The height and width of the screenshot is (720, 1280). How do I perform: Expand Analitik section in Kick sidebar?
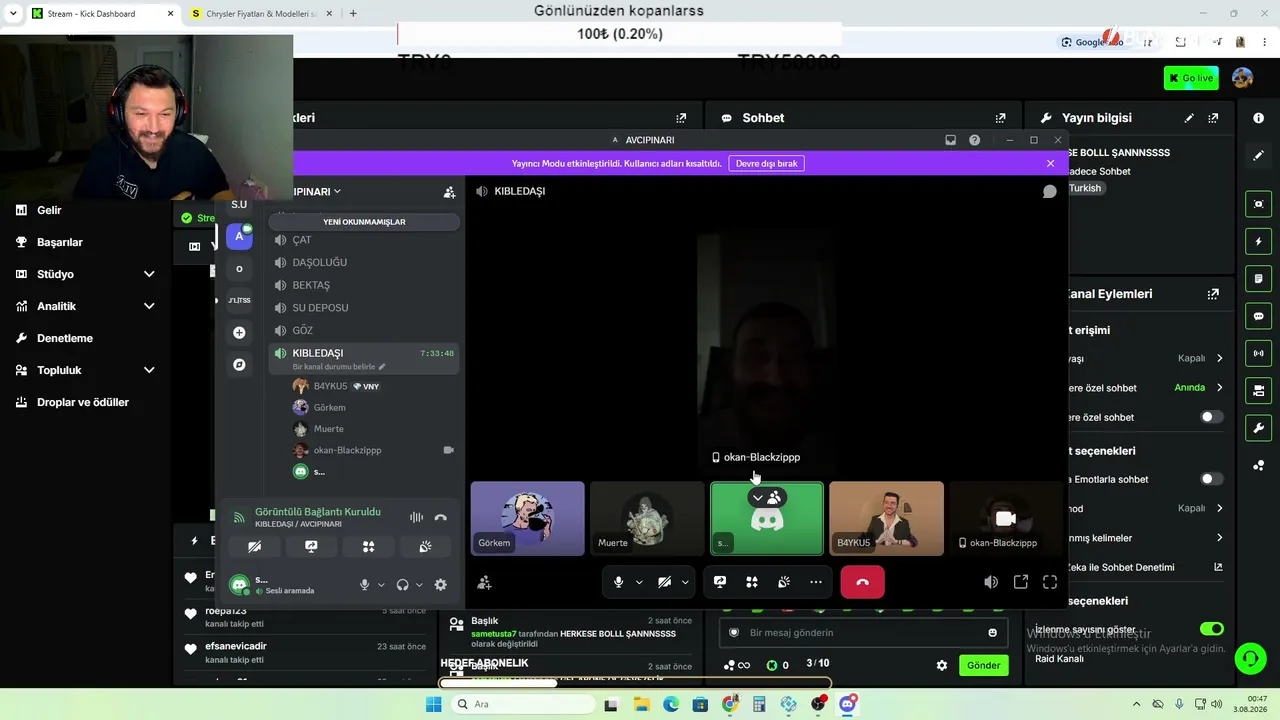click(149, 306)
